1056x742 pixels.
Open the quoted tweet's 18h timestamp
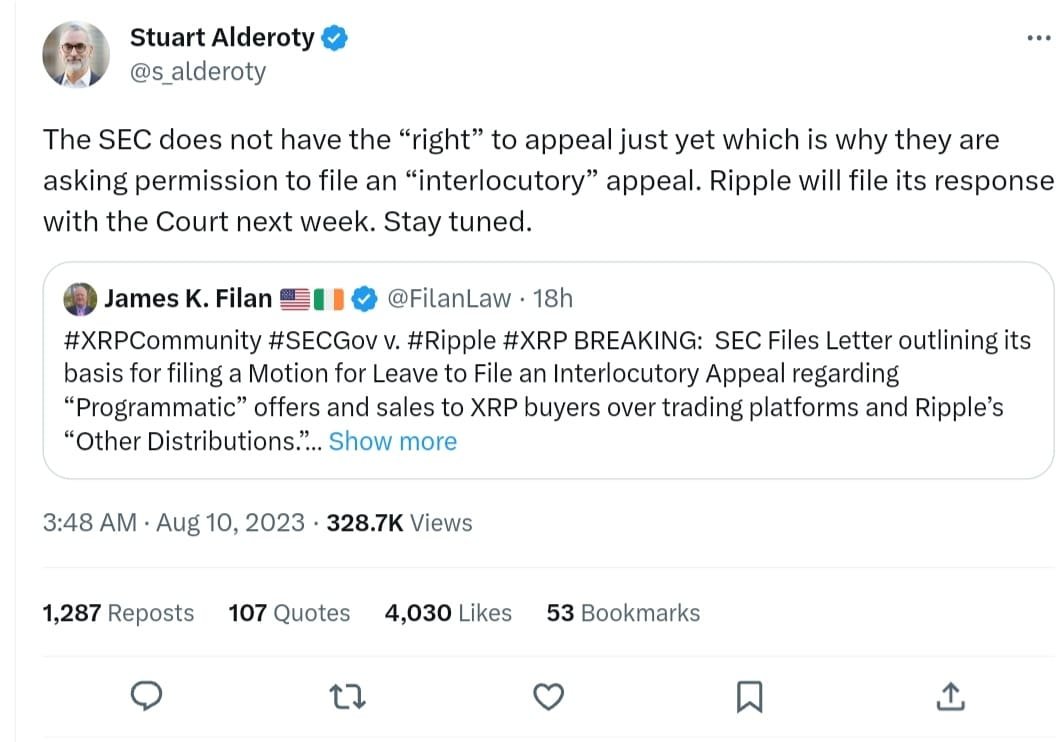click(553, 298)
